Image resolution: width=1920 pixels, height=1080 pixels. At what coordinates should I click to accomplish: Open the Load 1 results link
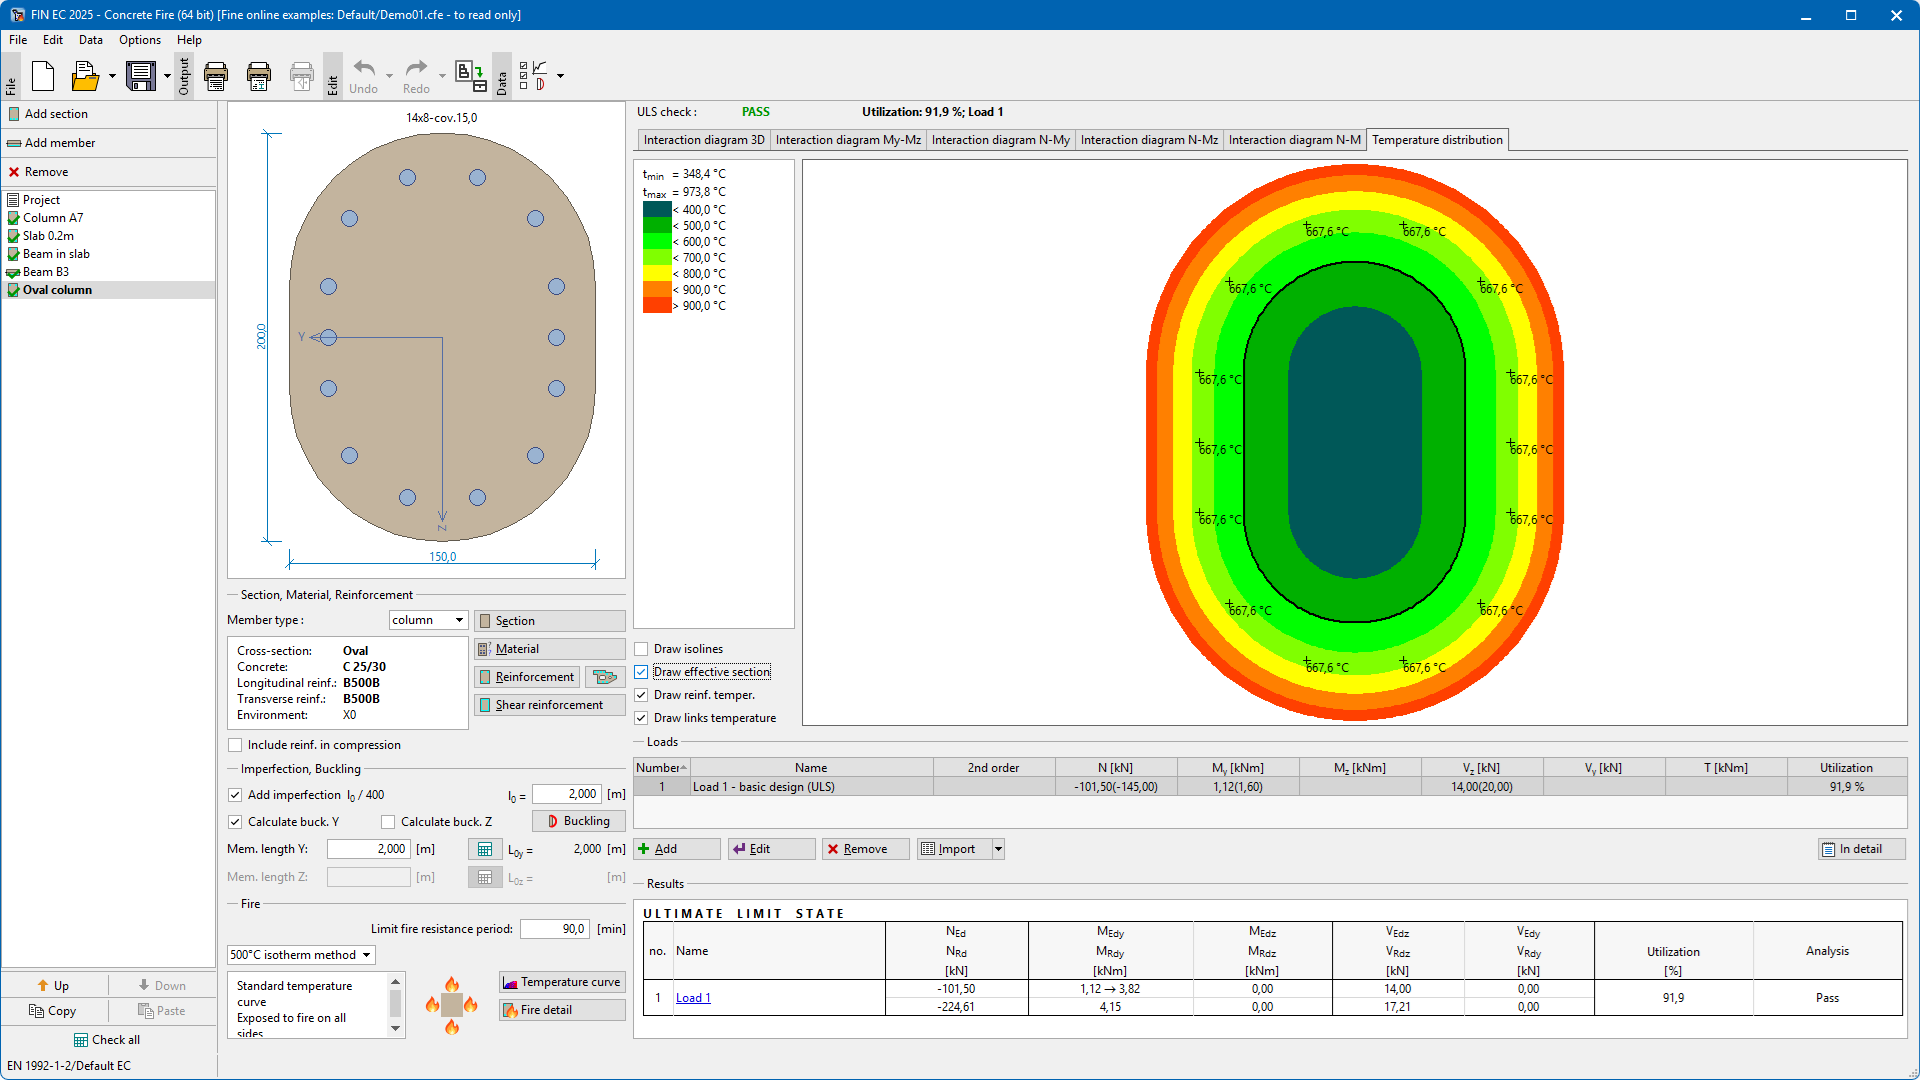point(693,998)
